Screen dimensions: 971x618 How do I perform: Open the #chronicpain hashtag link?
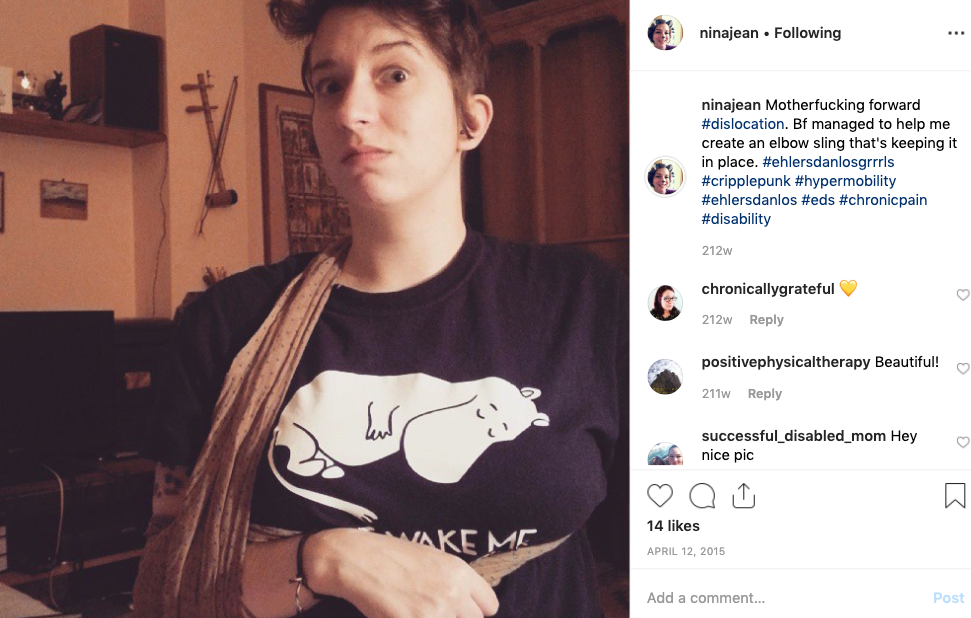coord(882,200)
